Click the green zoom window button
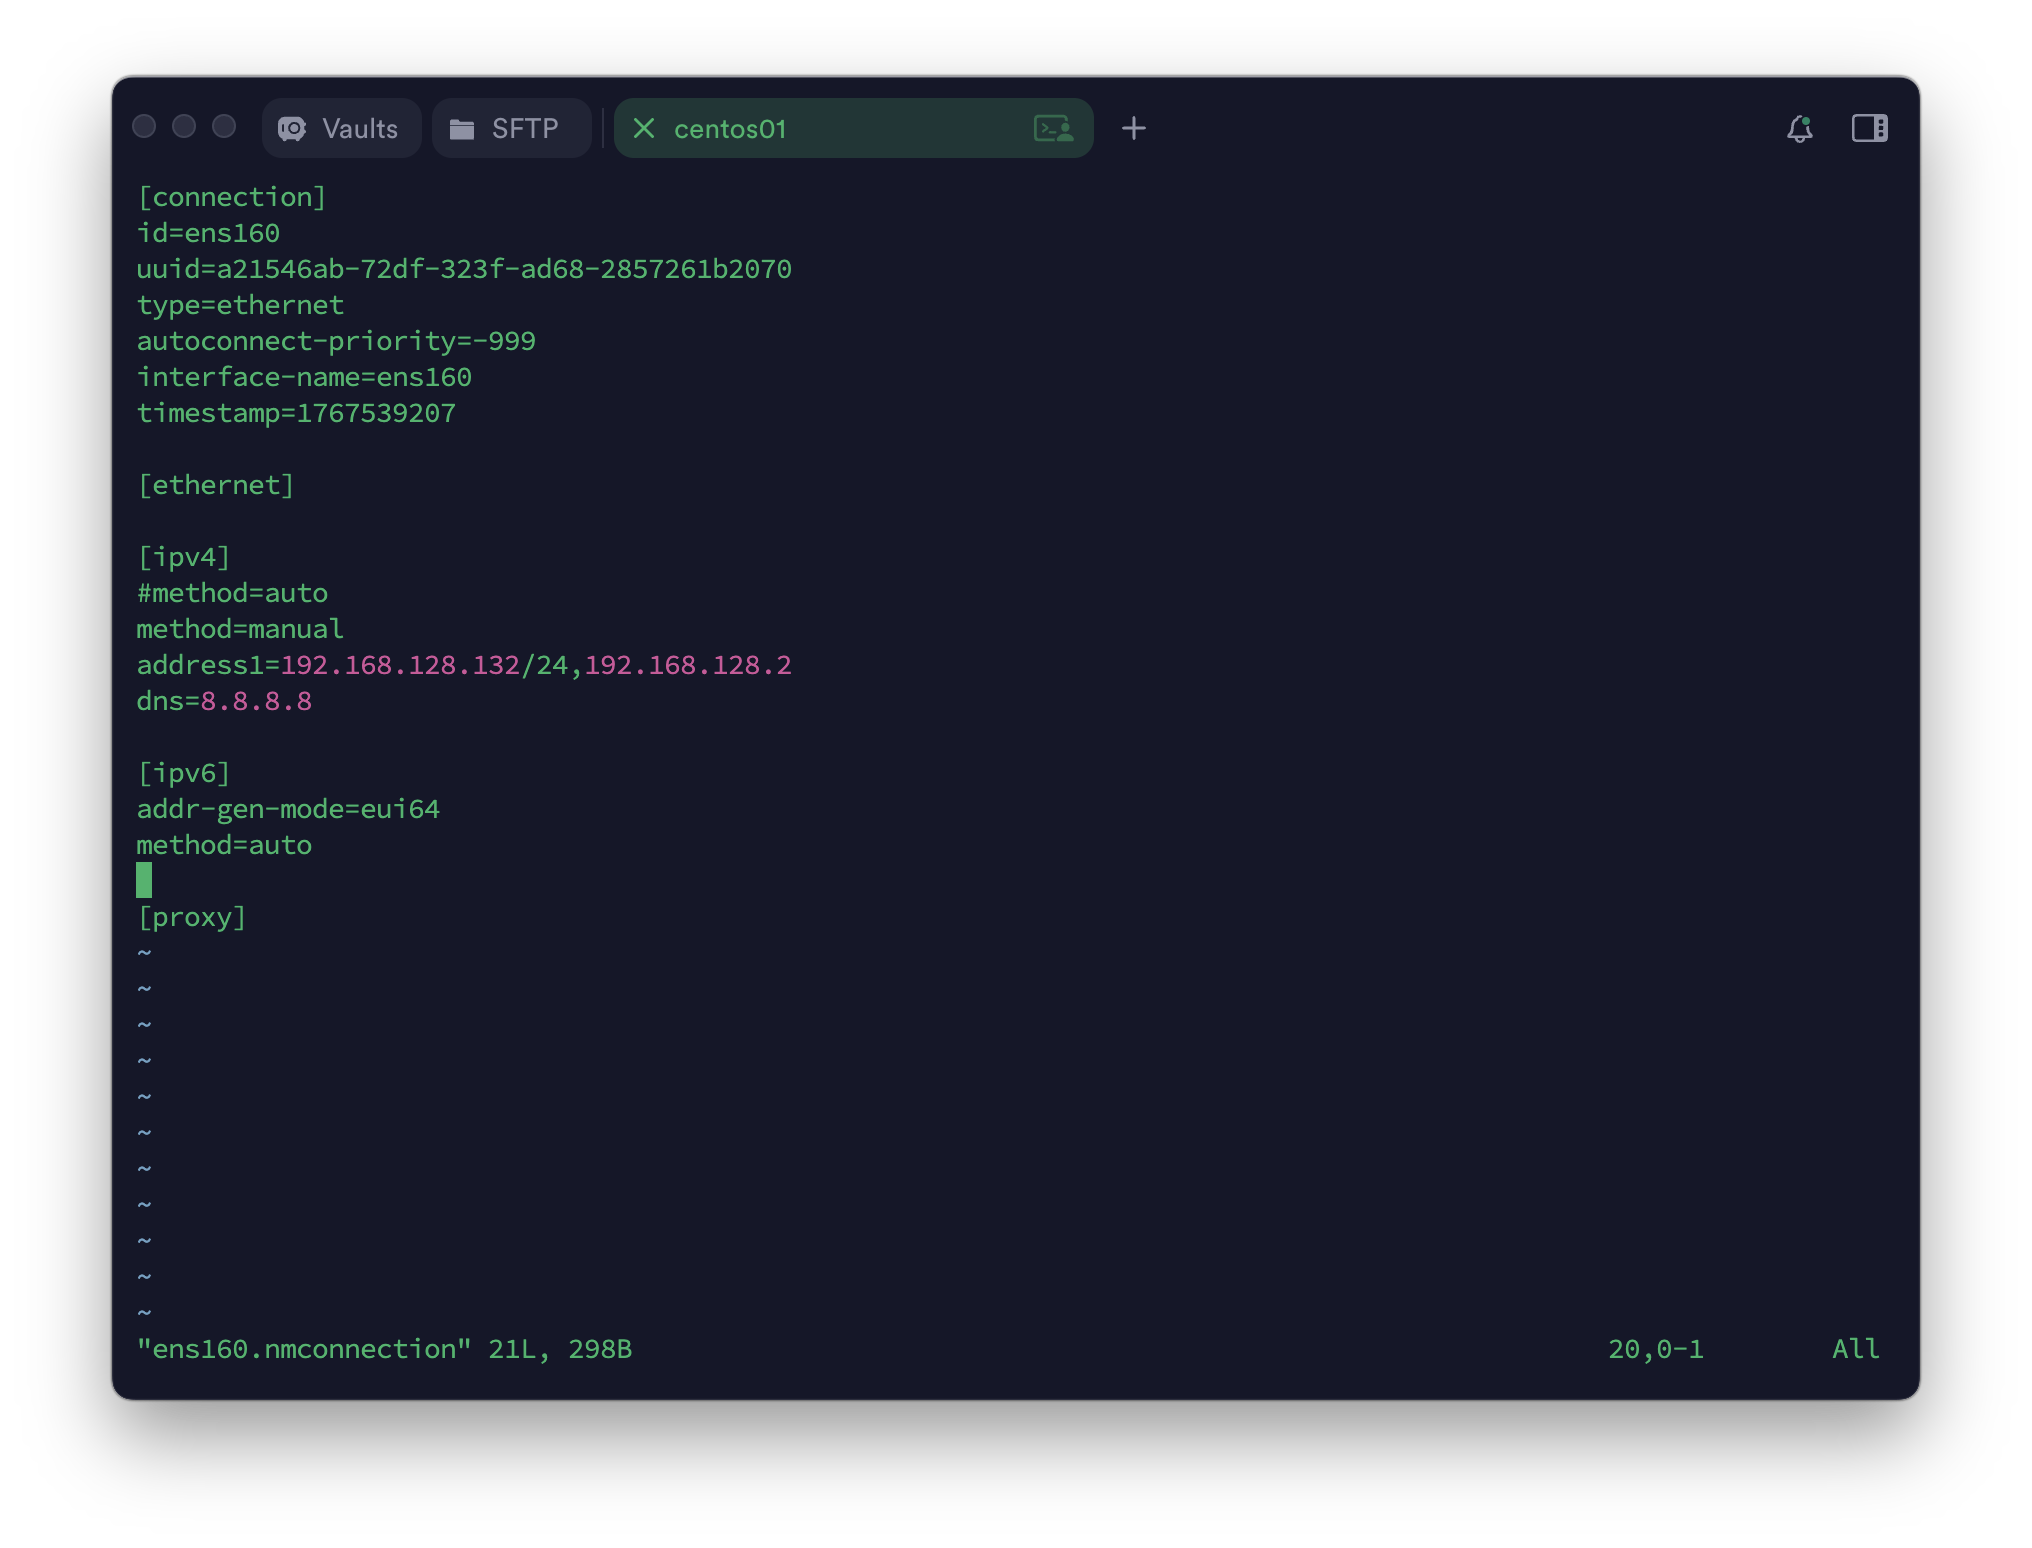Viewport: 2032px width, 1548px height. [x=224, y=126]
